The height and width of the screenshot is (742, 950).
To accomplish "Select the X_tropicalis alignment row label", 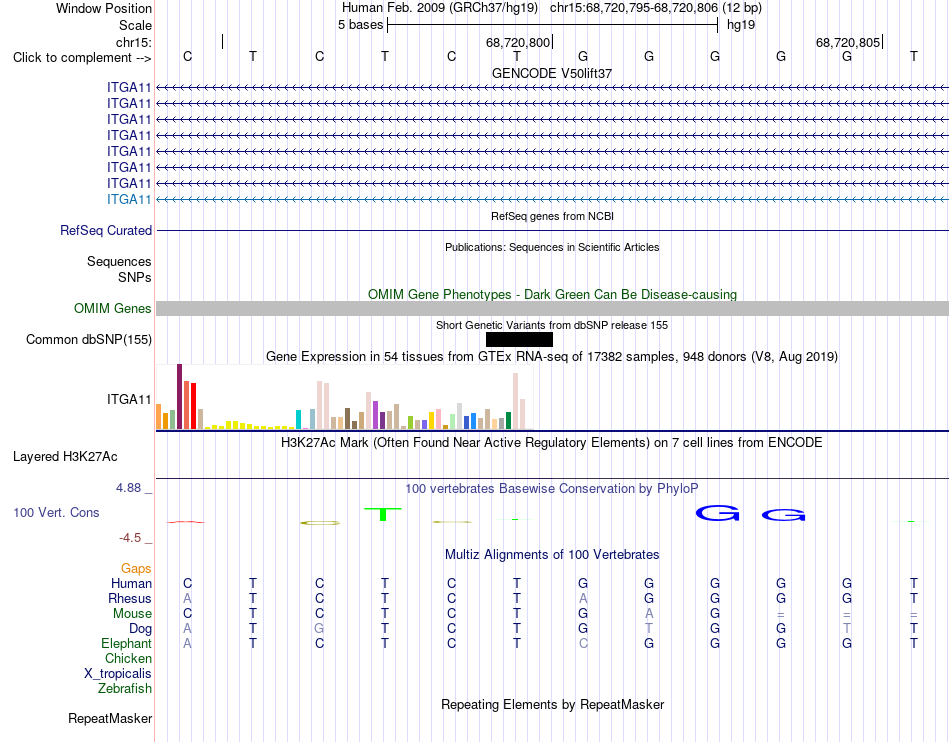I will tap(118, 674).
